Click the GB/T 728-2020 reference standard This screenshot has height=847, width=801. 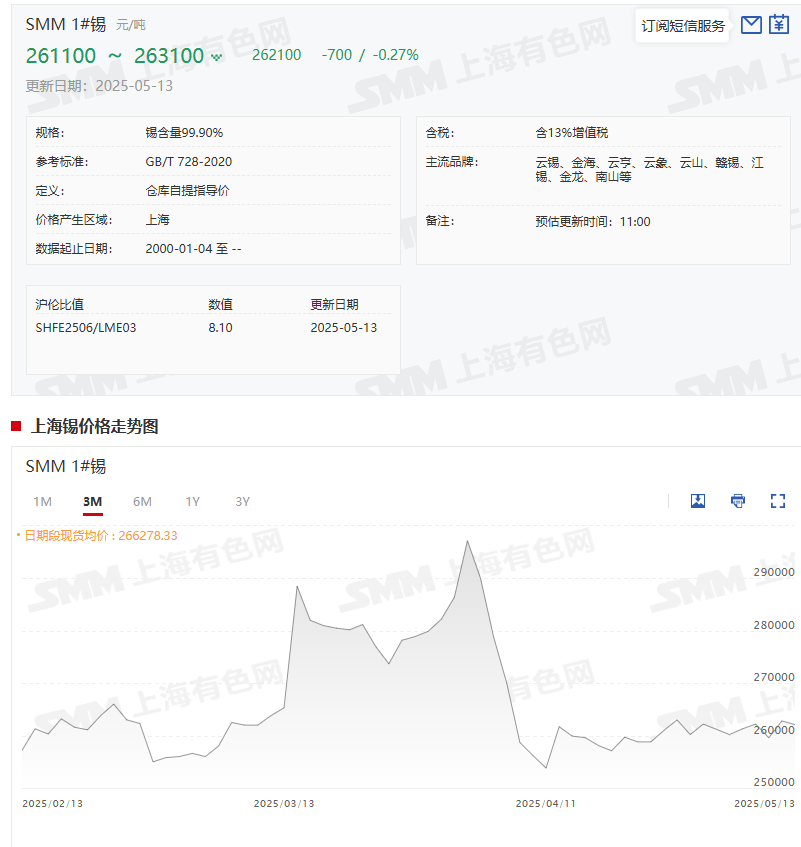pyautogui.click(x=189, y=162)
